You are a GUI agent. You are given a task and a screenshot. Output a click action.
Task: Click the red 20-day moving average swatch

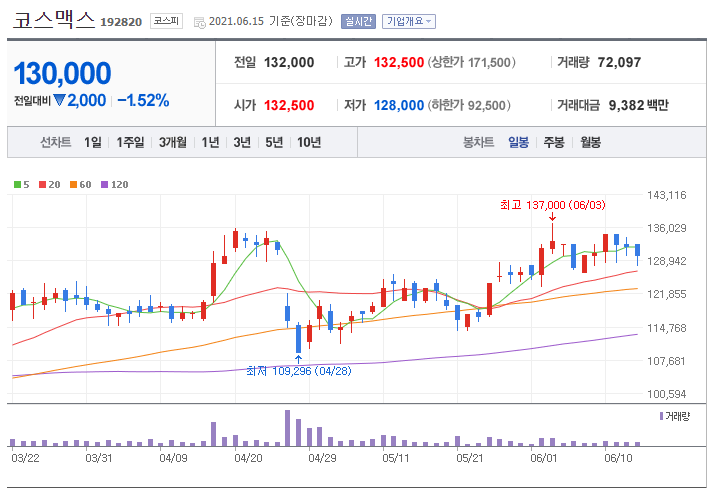(x=42, y=184)
